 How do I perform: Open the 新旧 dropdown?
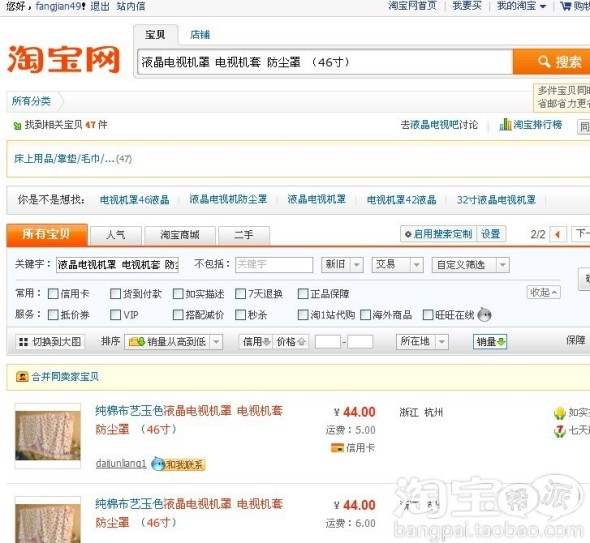click(x=342, y=265)
